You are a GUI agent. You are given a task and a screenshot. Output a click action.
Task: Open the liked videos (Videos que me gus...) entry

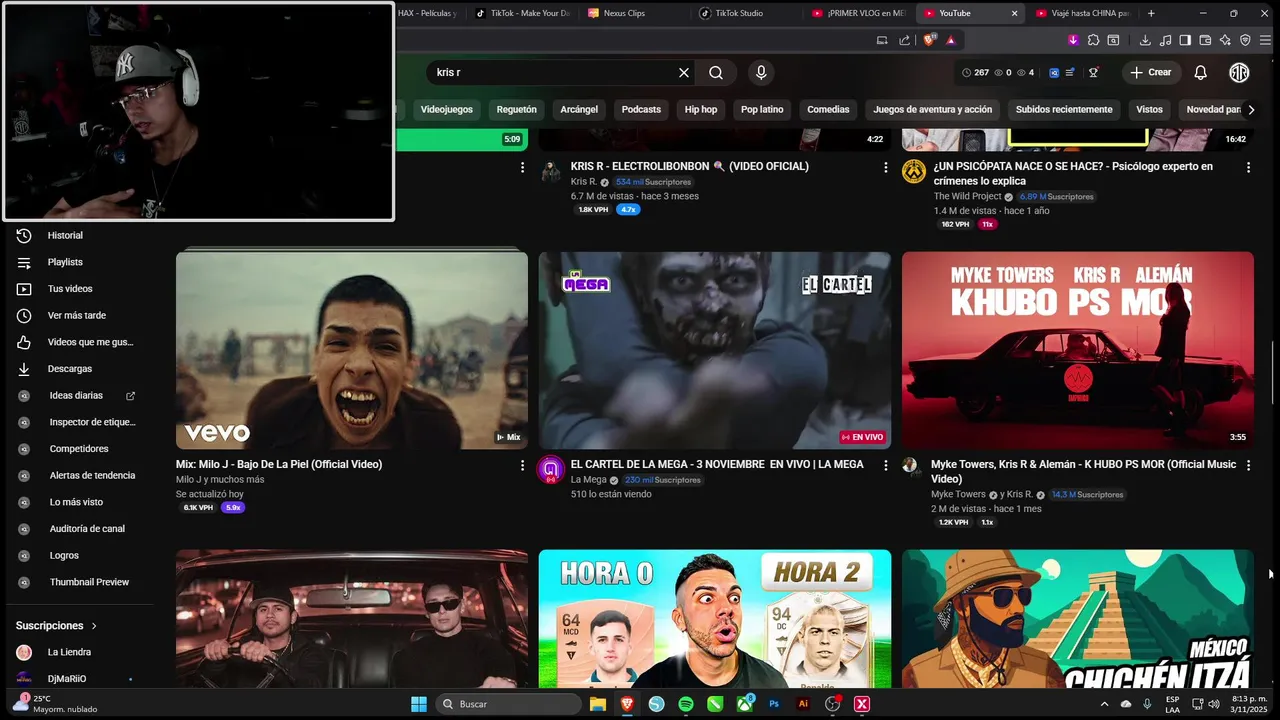pos(80,342)
